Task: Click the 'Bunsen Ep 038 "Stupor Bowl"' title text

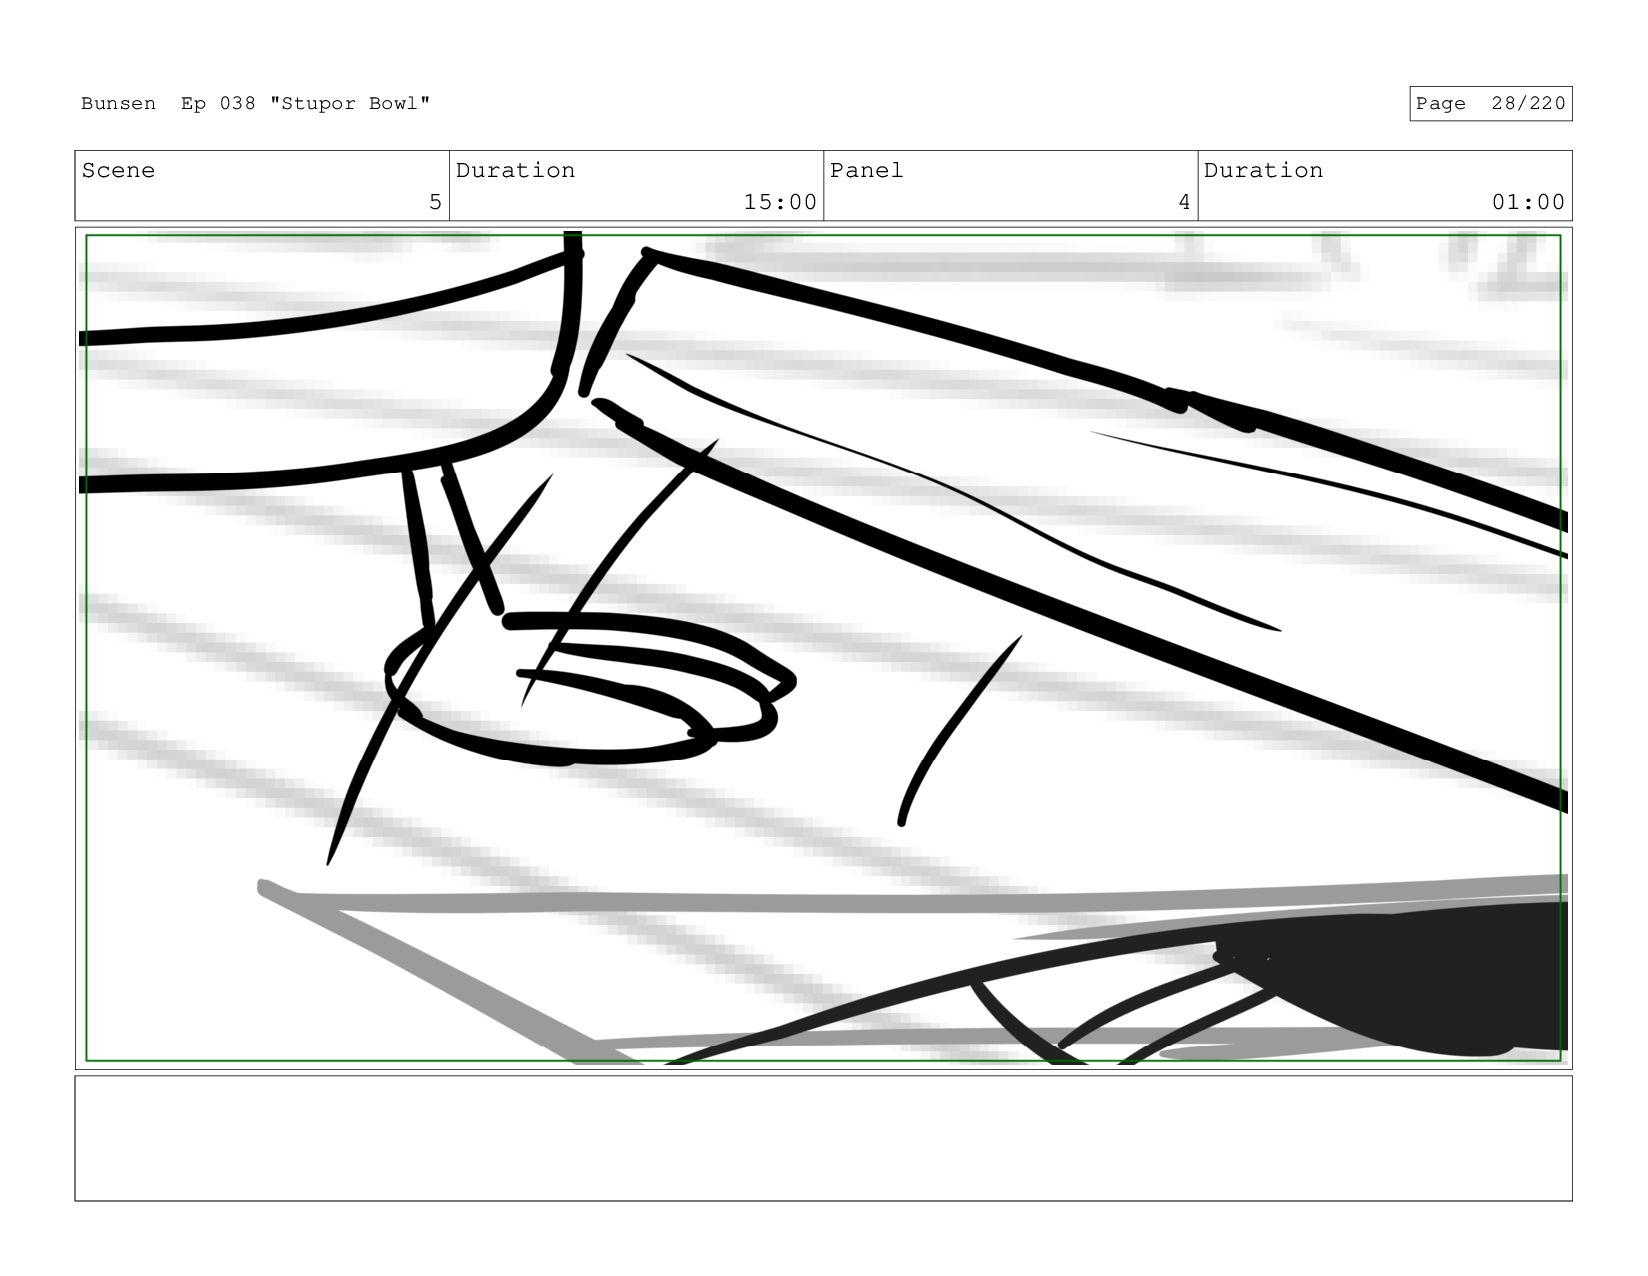Action: [x=256, y=104]
